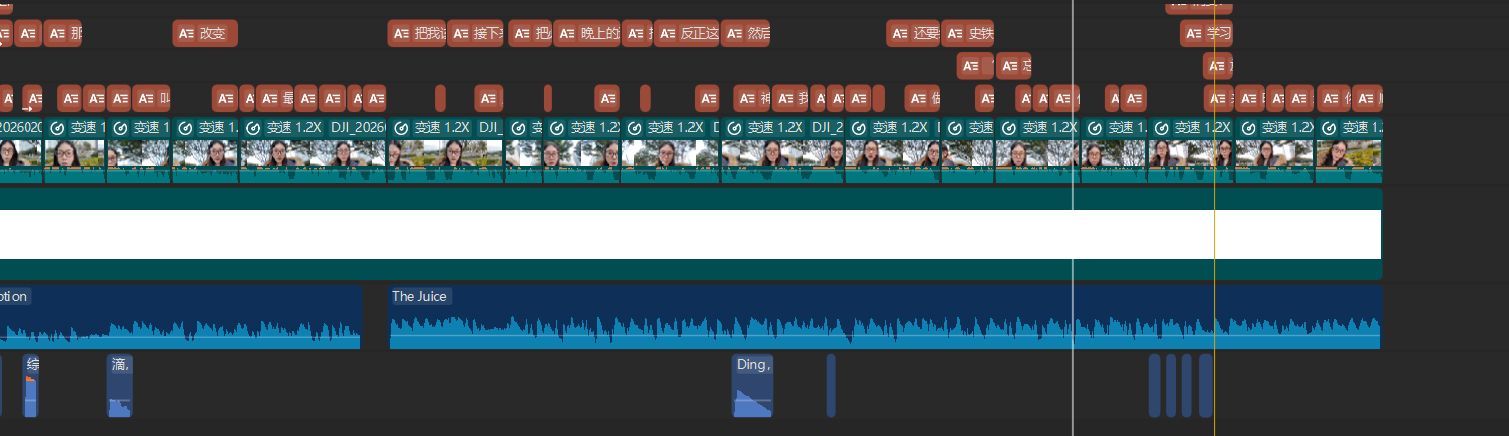Select the '史铁' caption clip
This screenshot has height=436, width=1509.
(967, 33)
